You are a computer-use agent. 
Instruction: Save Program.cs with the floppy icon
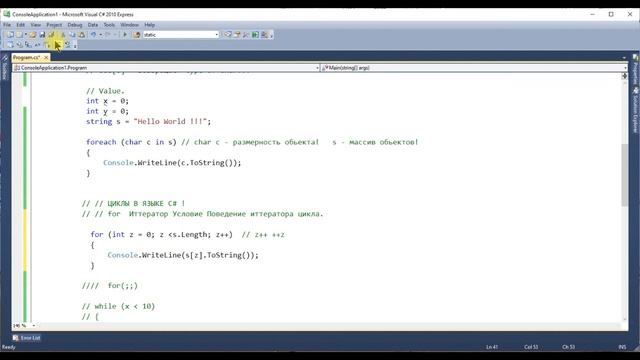(42, 35)
